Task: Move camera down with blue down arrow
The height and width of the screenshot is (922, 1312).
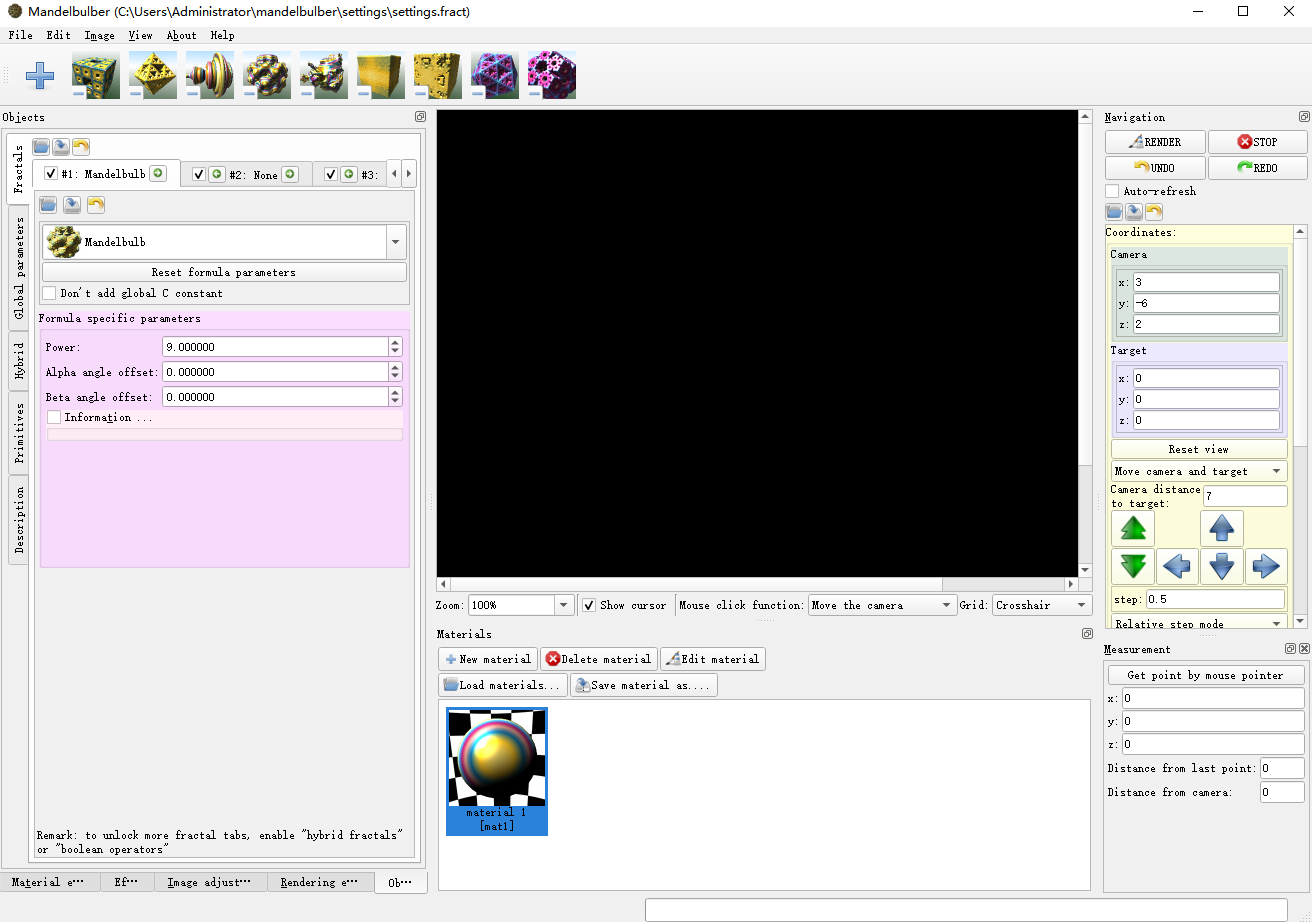Action: 1222,567
